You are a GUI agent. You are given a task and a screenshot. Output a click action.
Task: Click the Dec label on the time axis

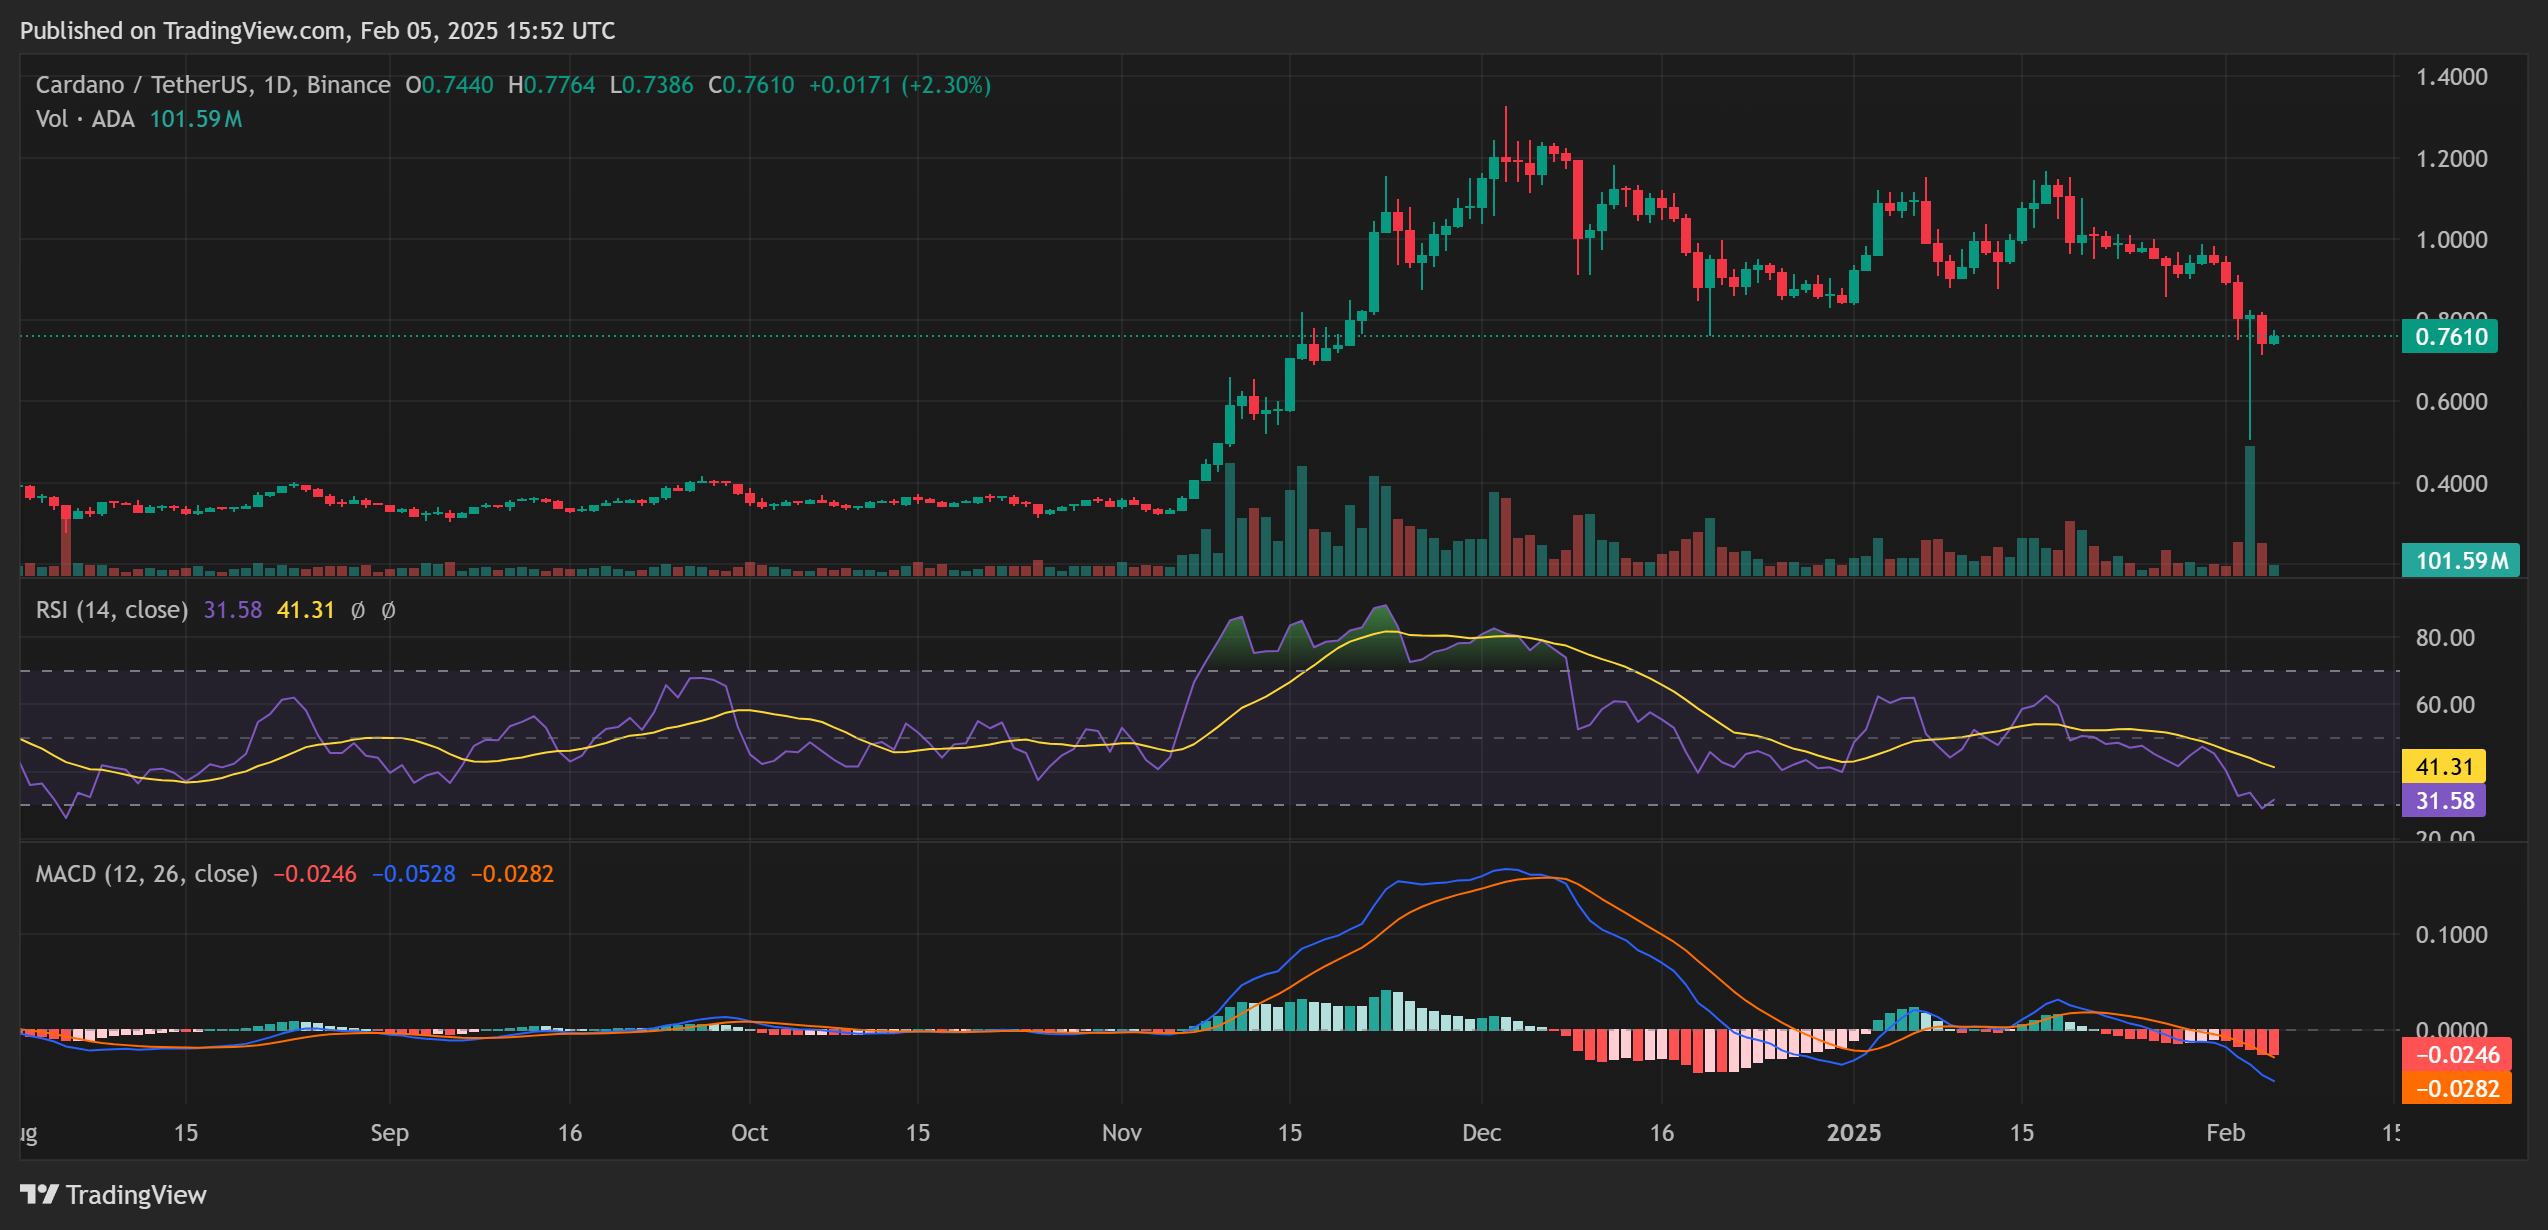click(1481, 1134)
